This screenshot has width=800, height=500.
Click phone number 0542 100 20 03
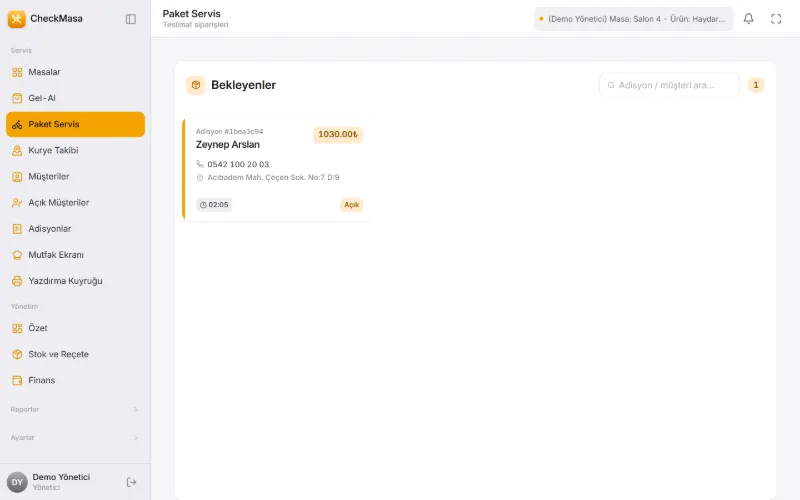[238, 164]
